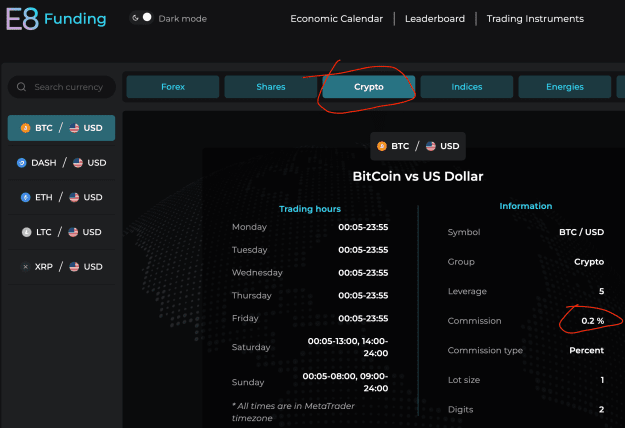
Task: Open the Economic Calendar page
Action: tap(336, 19)
